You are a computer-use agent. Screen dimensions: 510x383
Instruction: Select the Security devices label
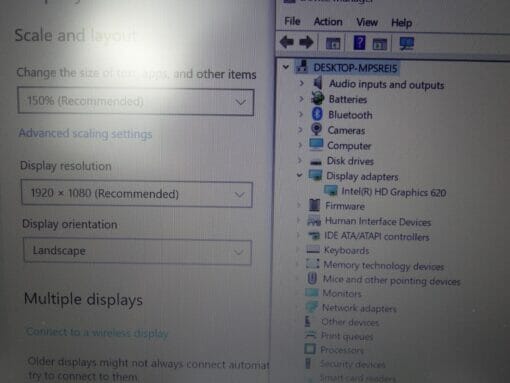coord(353,364)
